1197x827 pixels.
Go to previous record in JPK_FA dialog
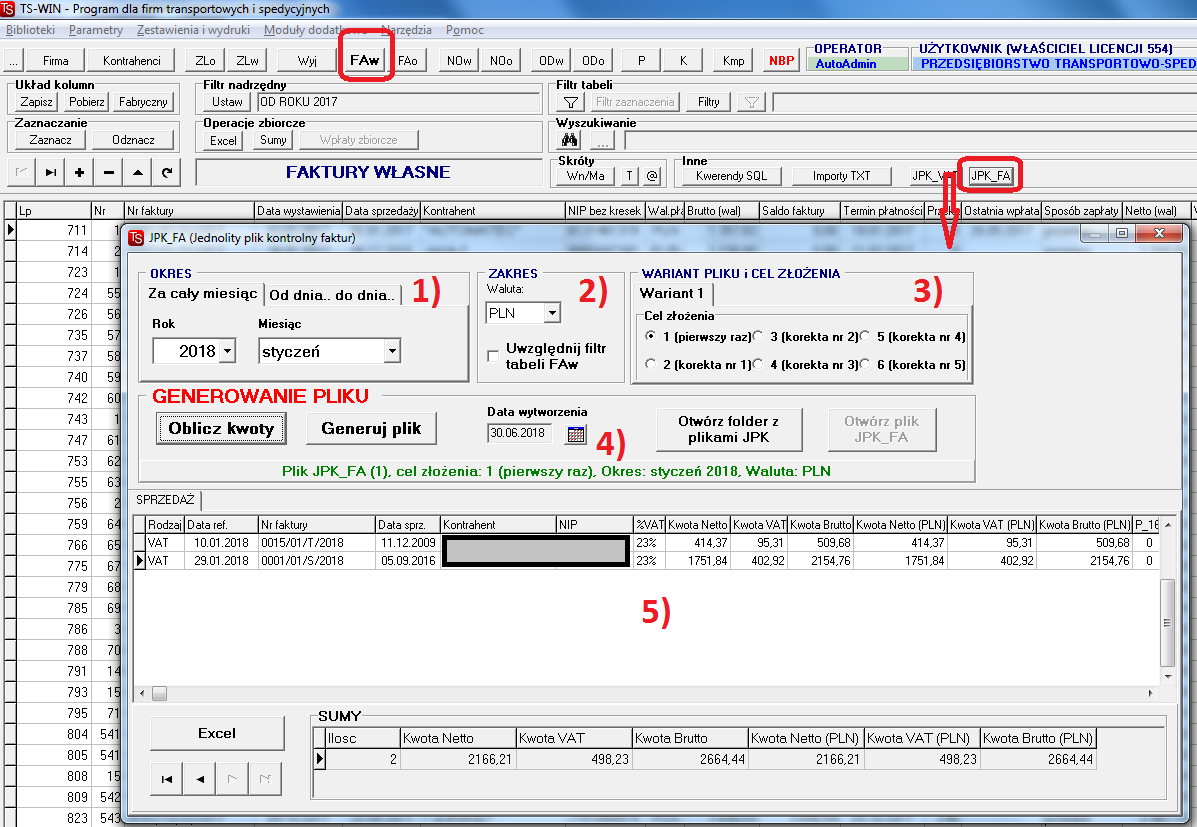[200, 779]
